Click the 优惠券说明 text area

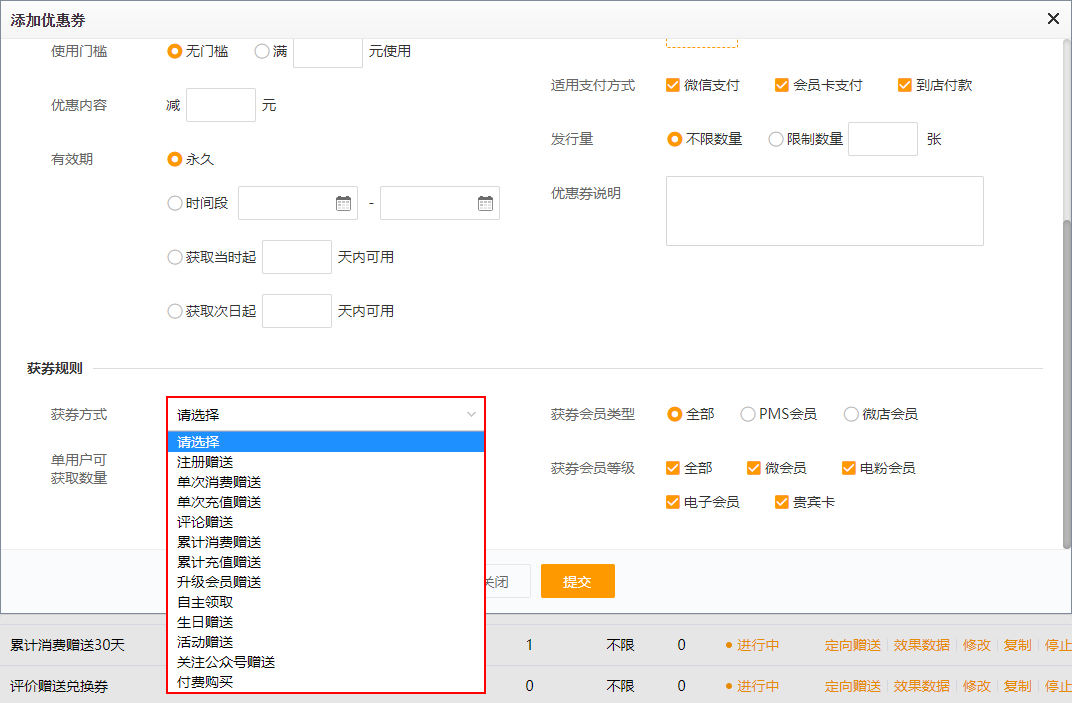tap(824, 211)
